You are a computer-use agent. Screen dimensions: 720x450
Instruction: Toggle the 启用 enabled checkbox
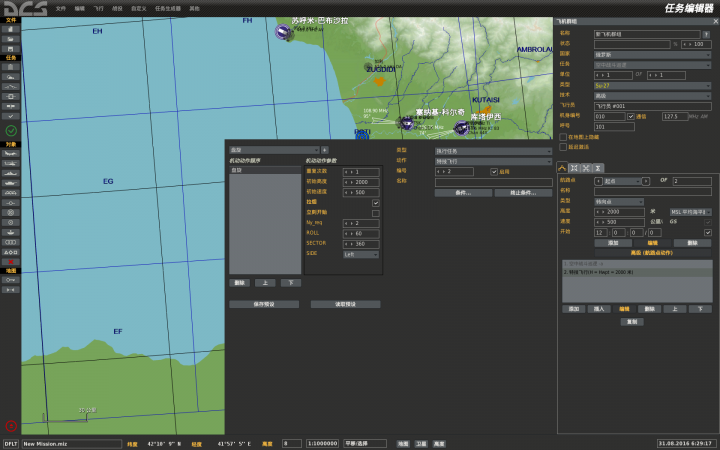(494, 172)
